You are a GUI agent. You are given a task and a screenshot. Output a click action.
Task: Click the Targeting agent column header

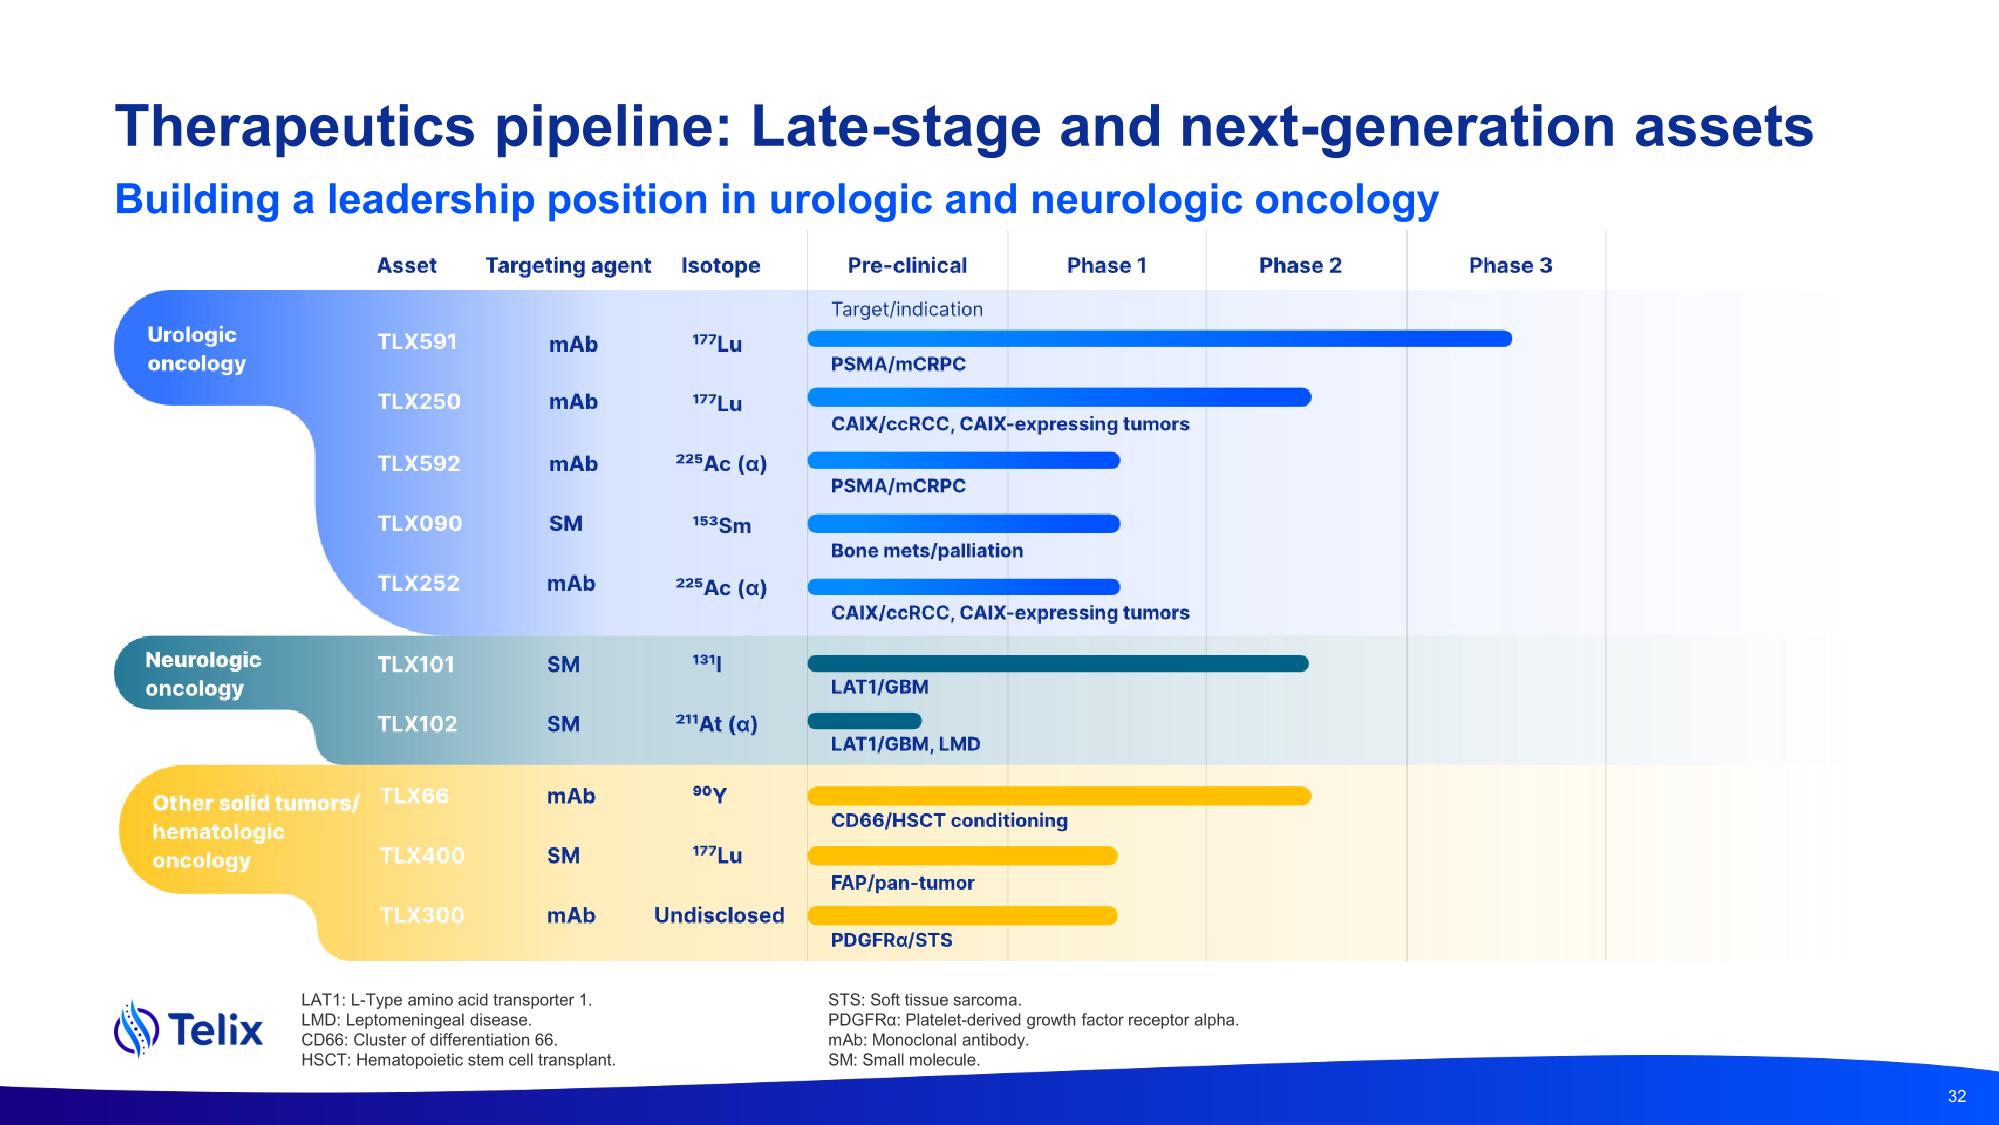coord(567,265)
